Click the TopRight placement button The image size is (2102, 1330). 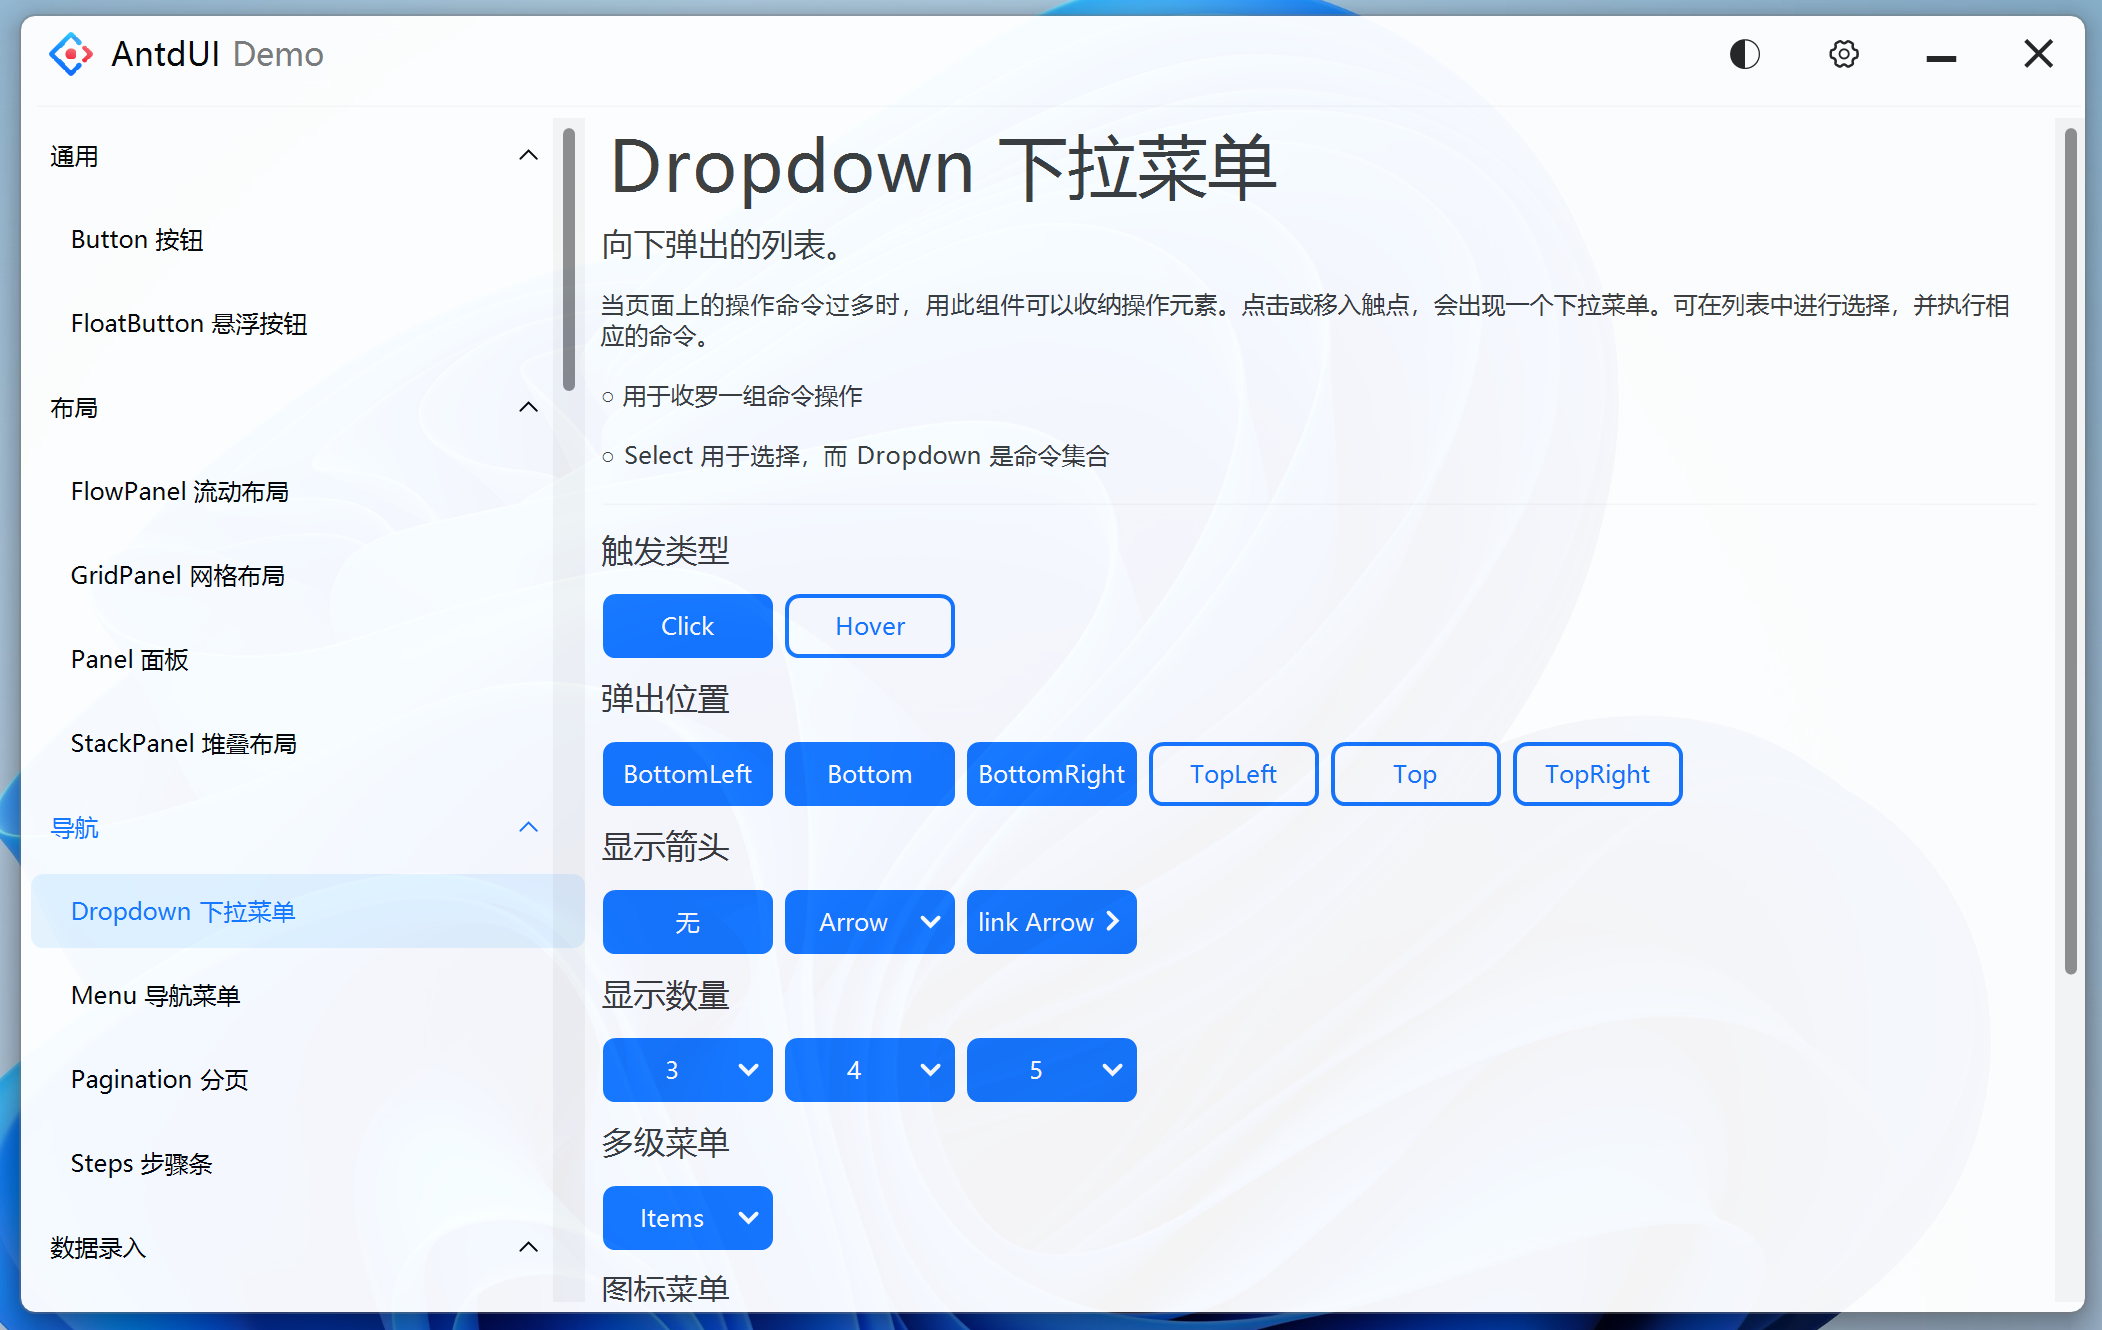click(x=1596, y=774)
